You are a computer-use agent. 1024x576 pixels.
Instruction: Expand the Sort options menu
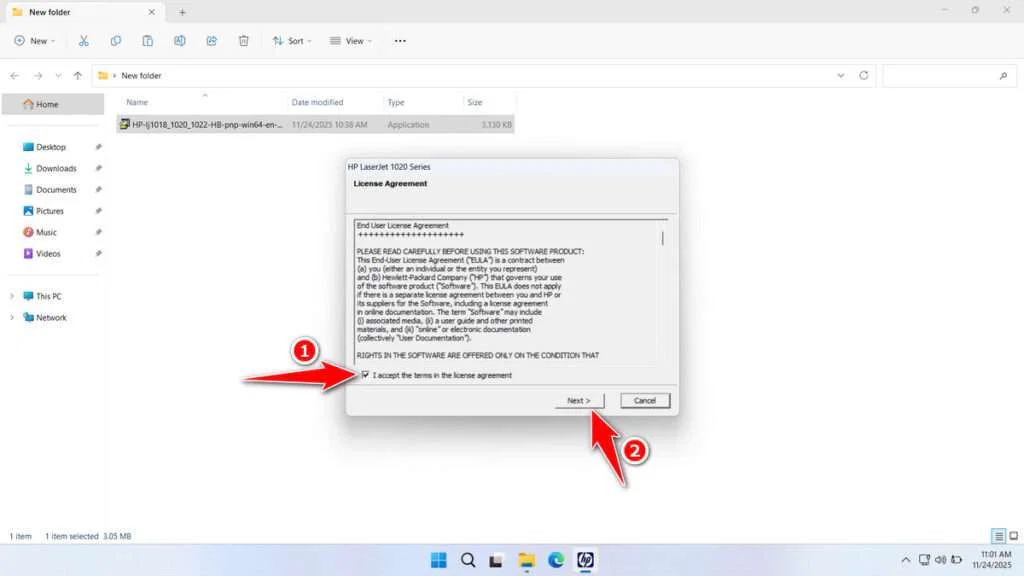[292, 40]
